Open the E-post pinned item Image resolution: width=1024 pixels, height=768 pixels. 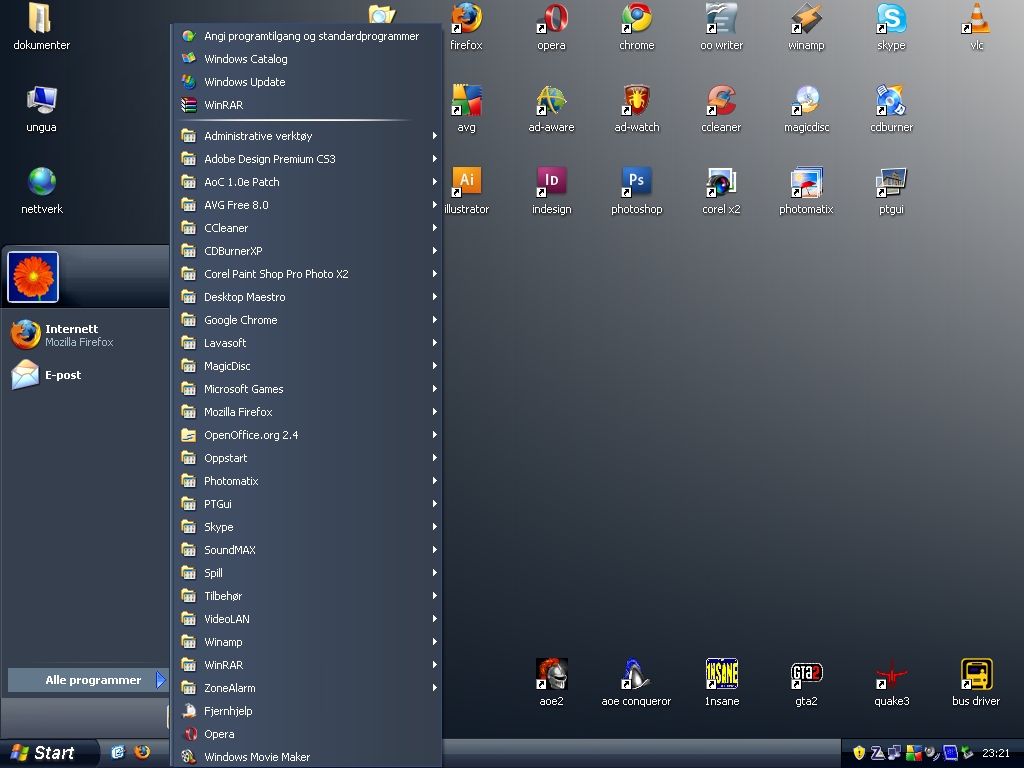86,375
